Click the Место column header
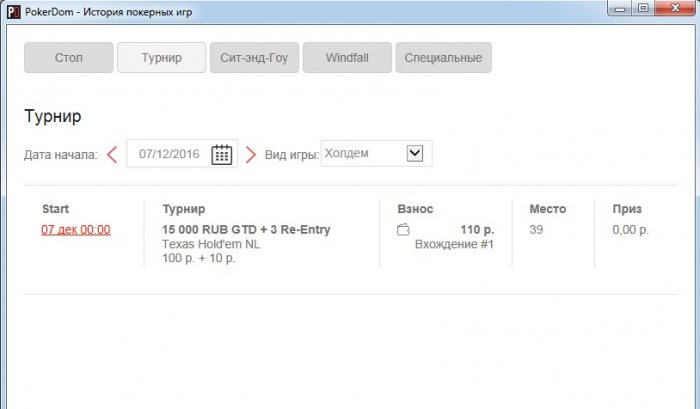 click(548, 209)
